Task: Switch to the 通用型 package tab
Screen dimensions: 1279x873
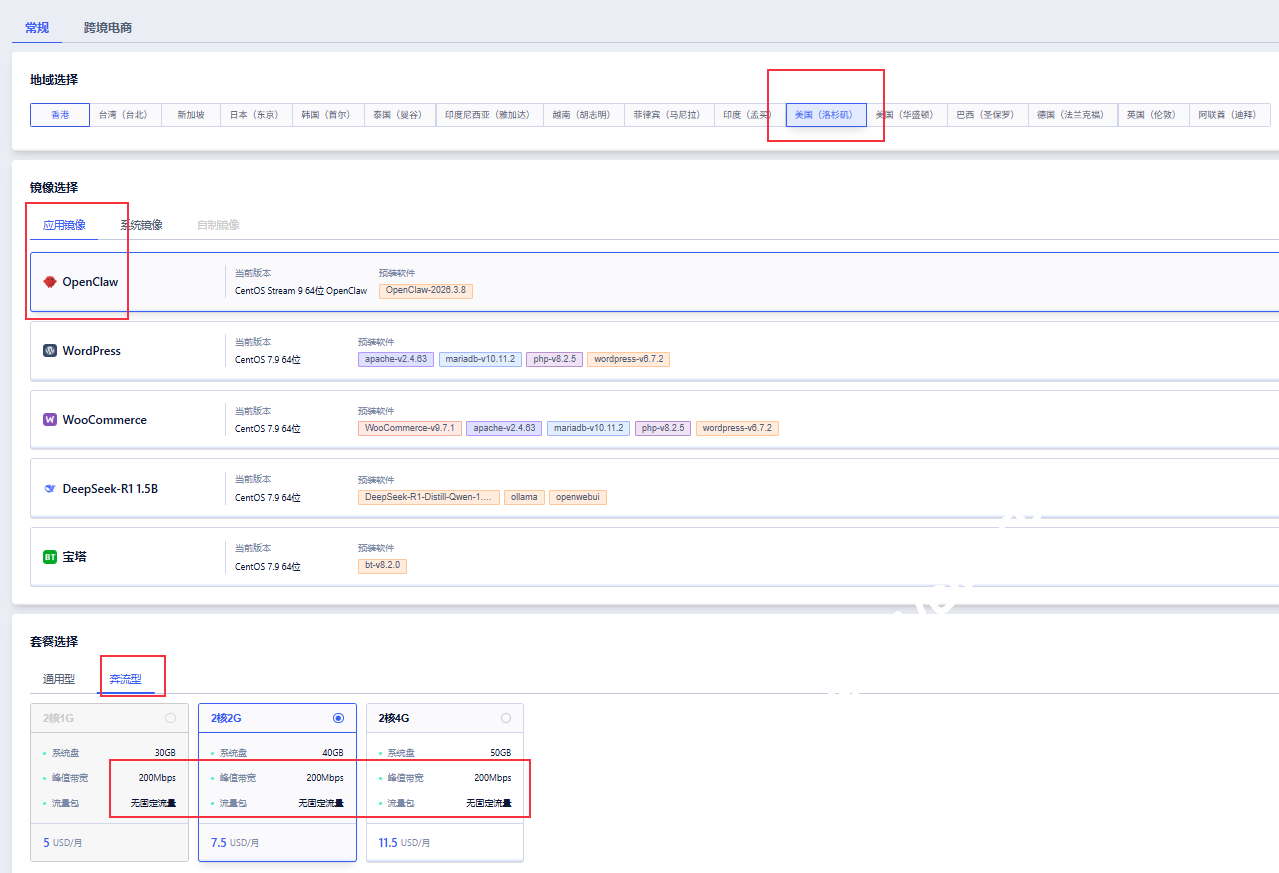Action: point(59,679)
